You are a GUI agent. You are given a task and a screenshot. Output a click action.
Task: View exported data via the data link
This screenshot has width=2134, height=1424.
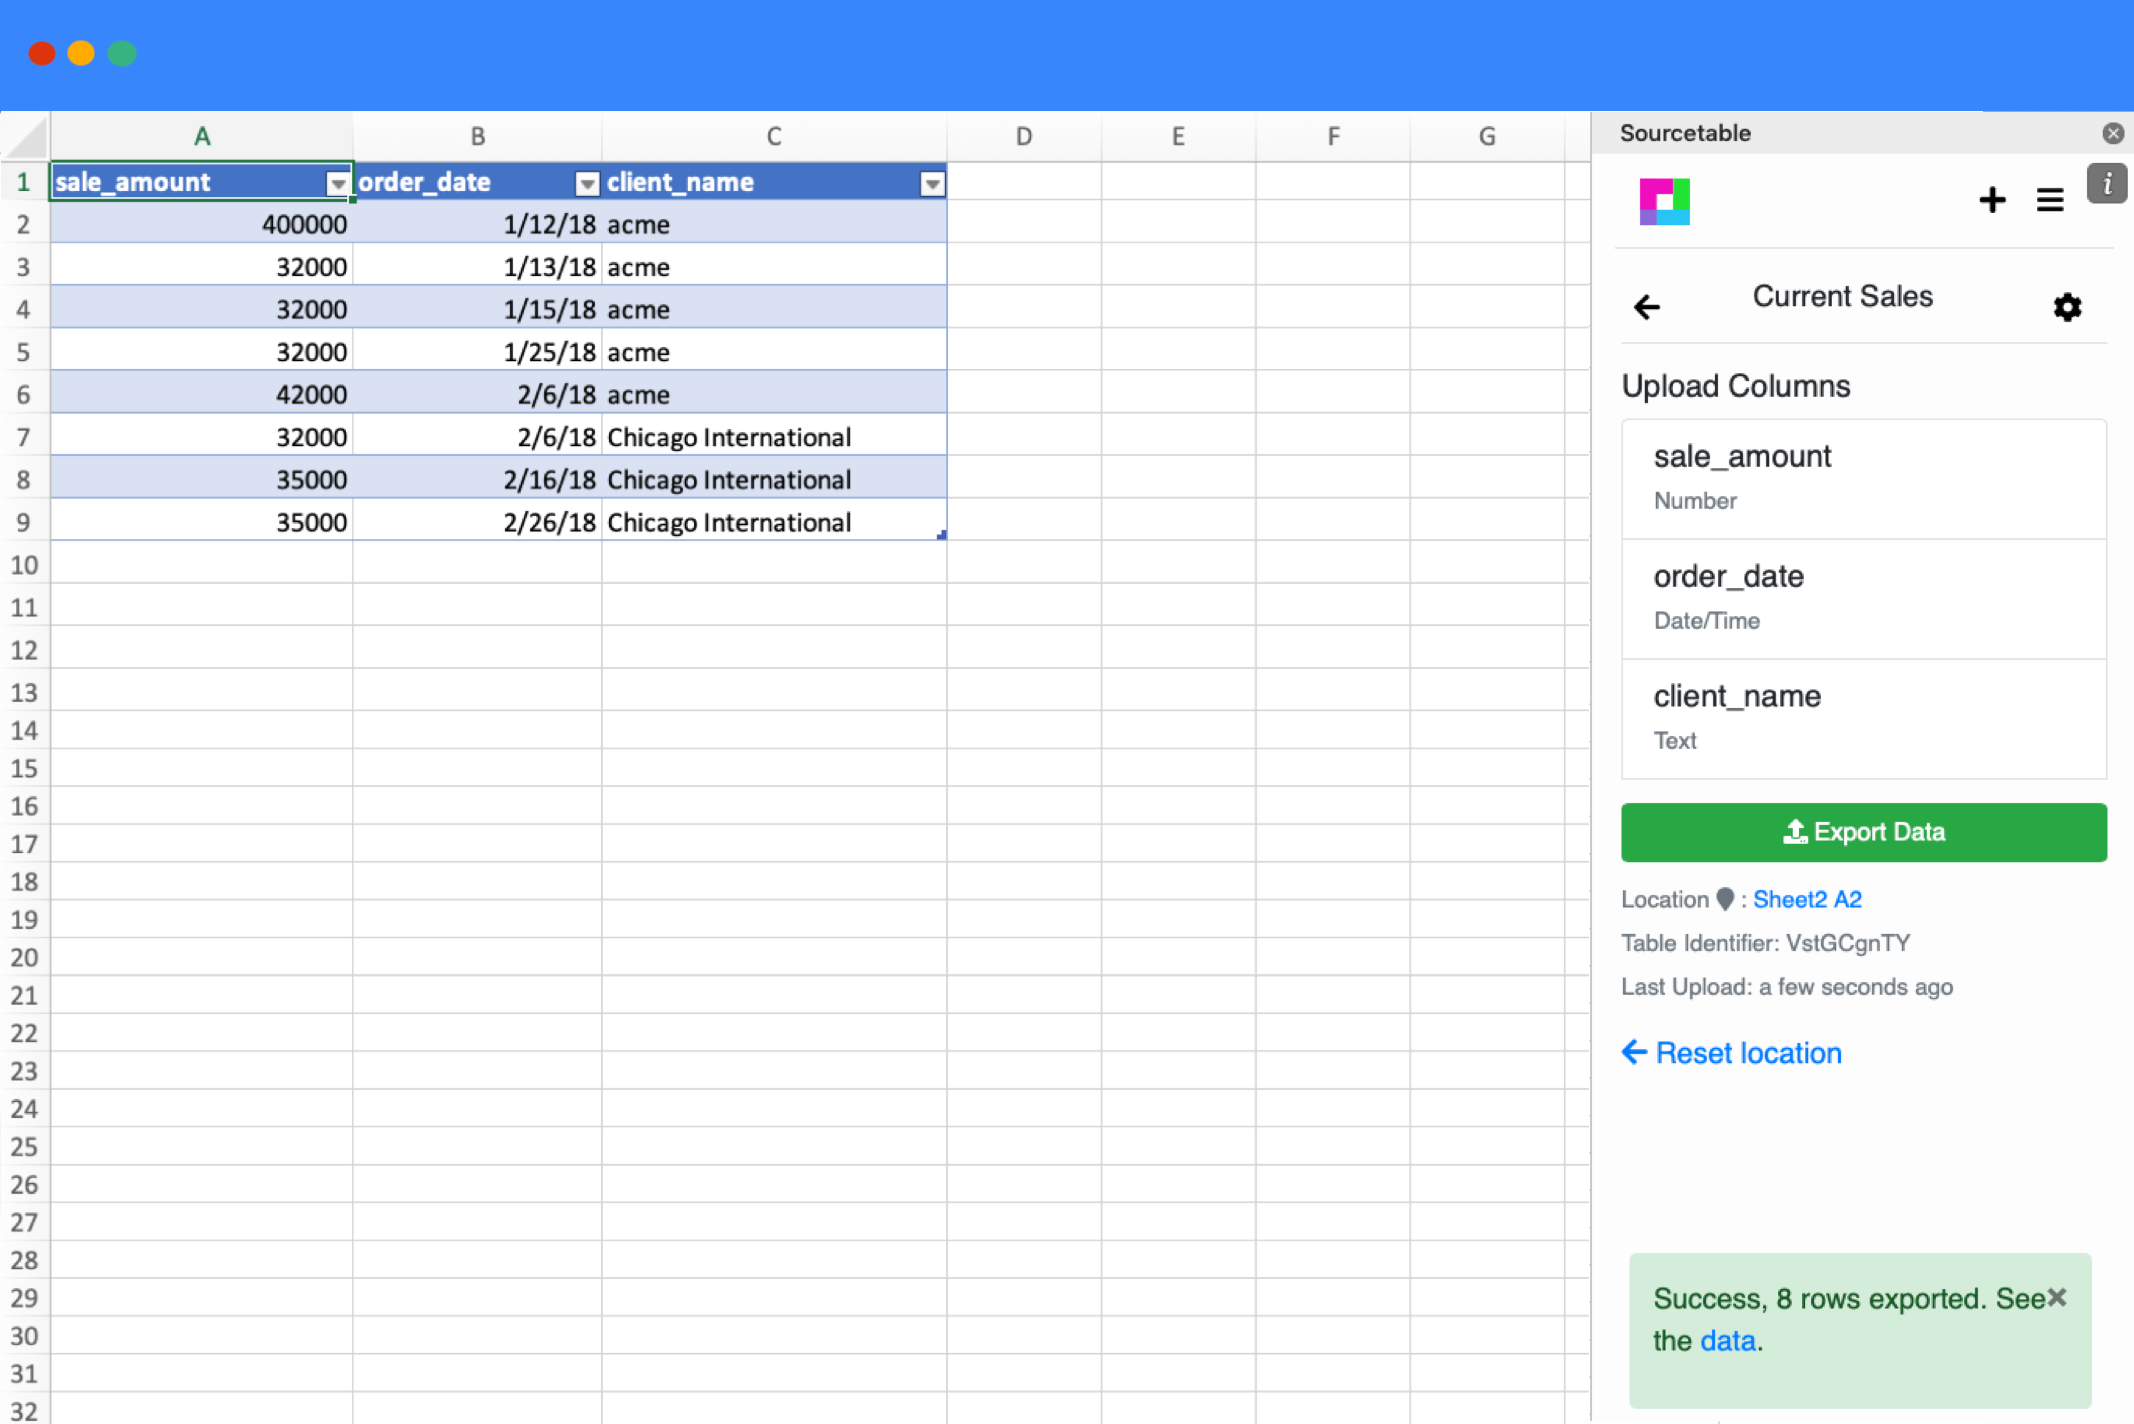1727,1340
